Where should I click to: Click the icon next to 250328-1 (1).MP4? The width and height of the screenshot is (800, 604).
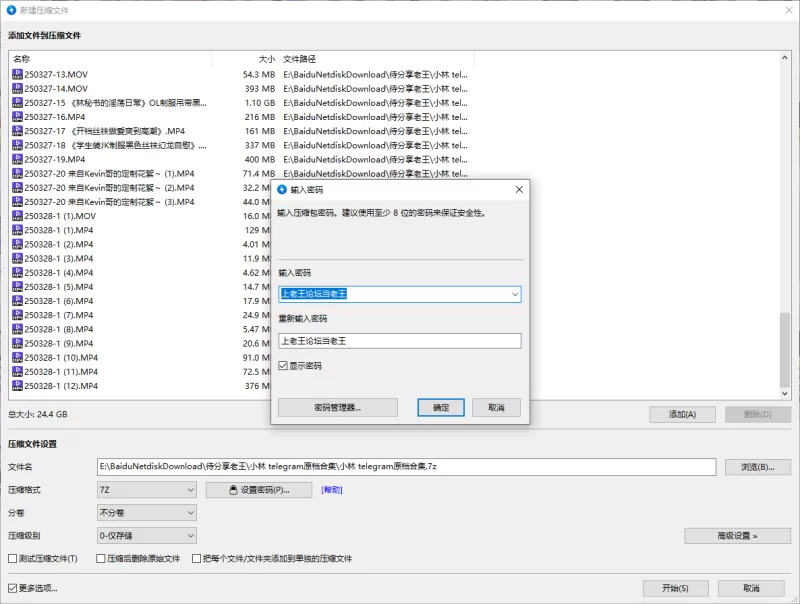tap(17, 230)
